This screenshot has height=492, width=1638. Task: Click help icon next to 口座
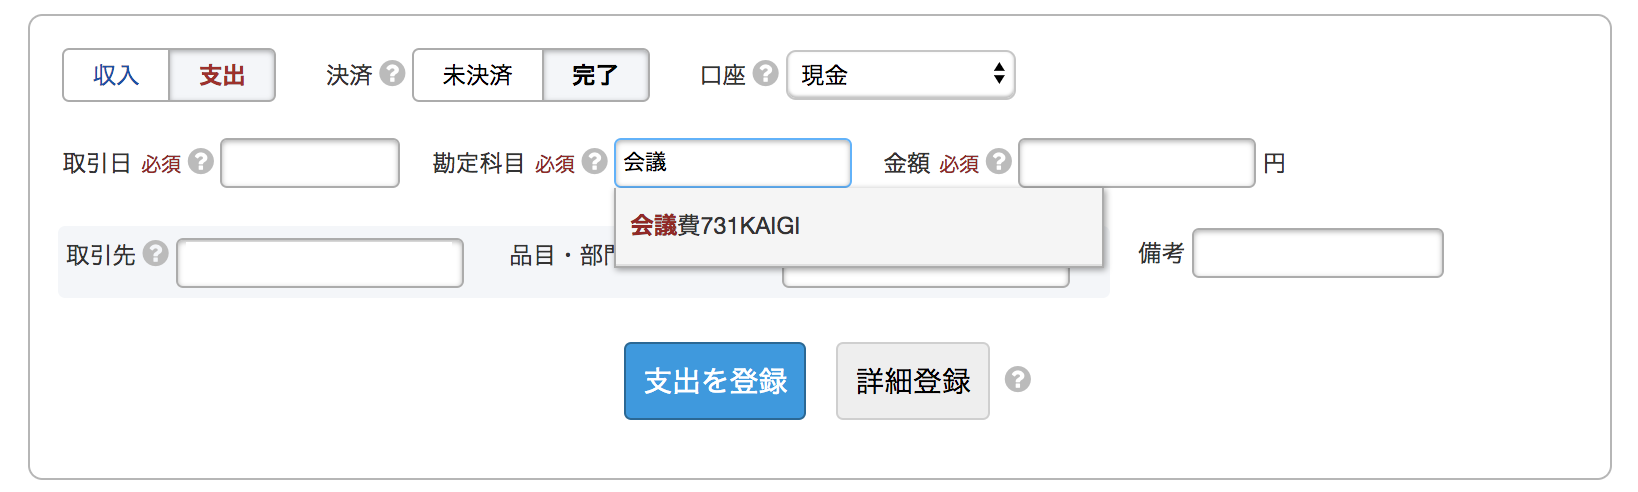point(766,74)
